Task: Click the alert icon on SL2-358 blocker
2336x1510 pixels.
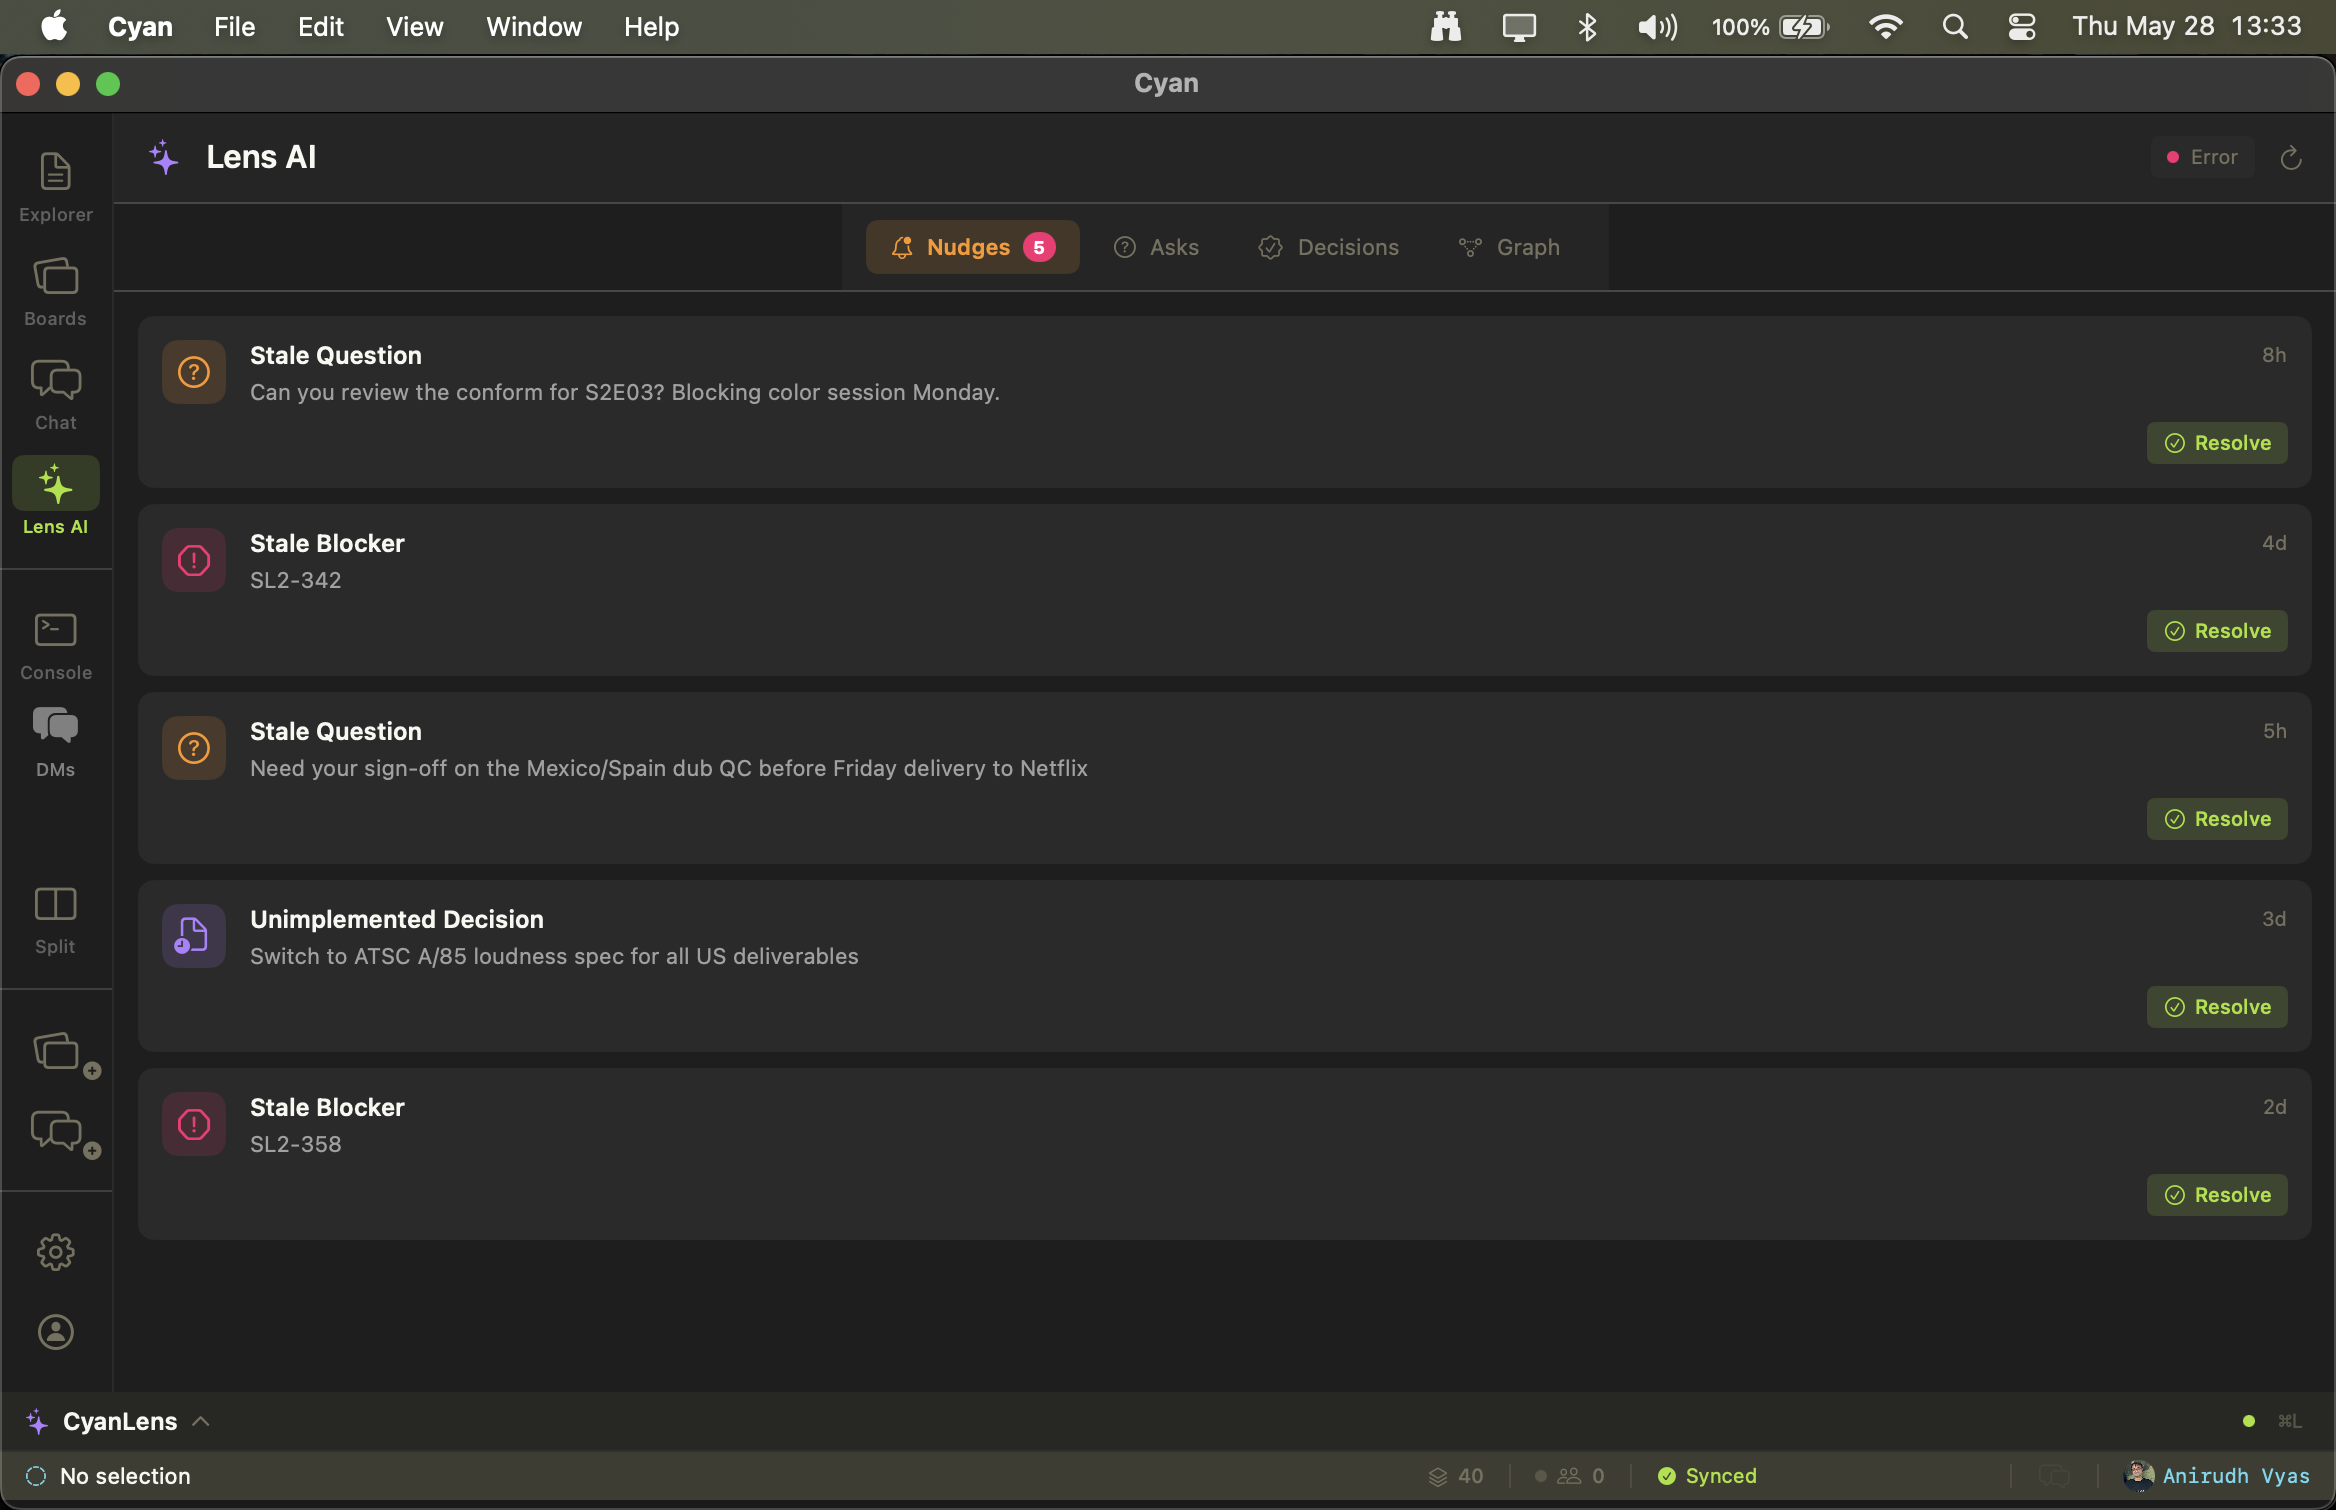Action: point(194,1124)
